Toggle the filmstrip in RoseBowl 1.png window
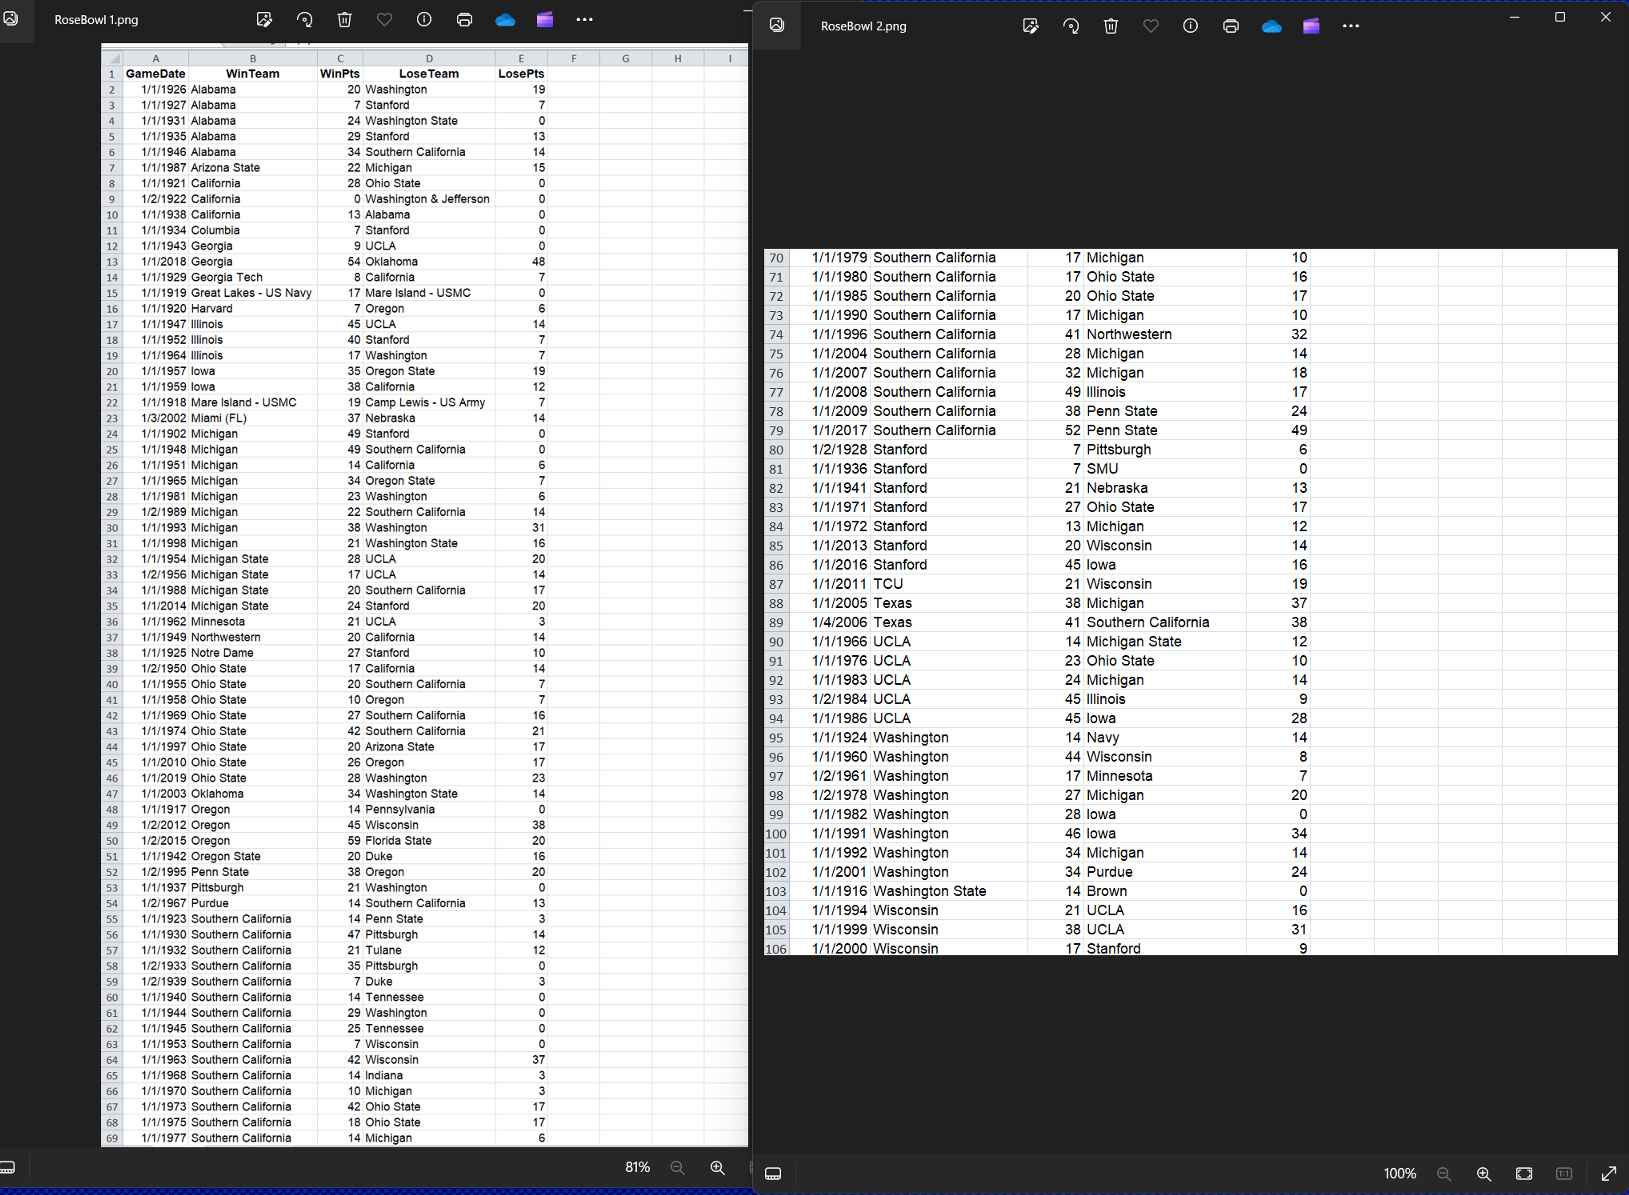 [8, 1167]
